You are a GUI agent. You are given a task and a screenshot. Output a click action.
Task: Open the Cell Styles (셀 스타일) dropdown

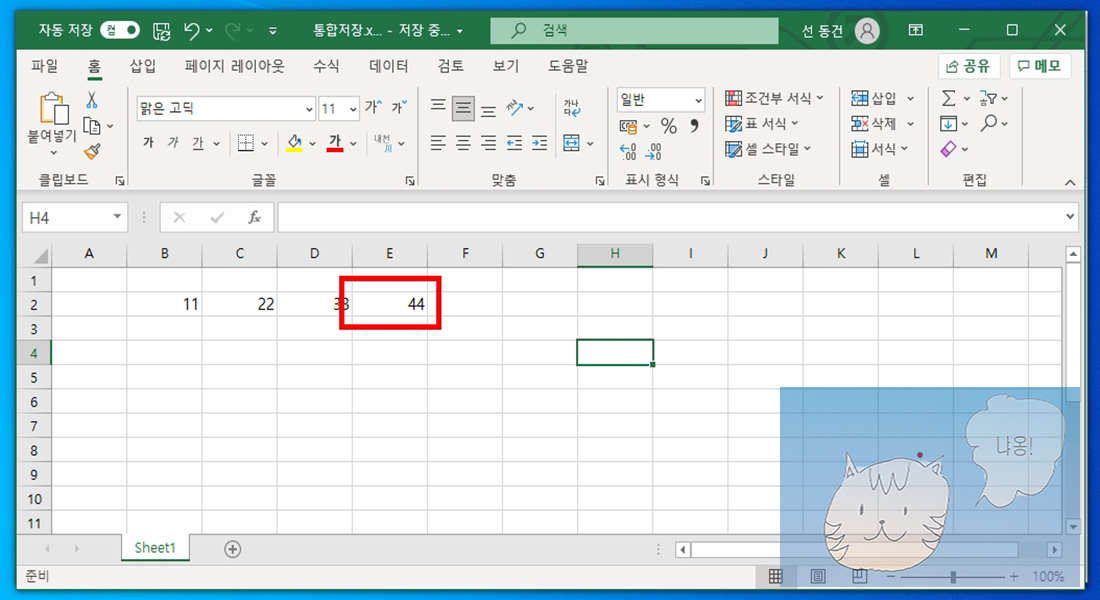tap(768, 149)
